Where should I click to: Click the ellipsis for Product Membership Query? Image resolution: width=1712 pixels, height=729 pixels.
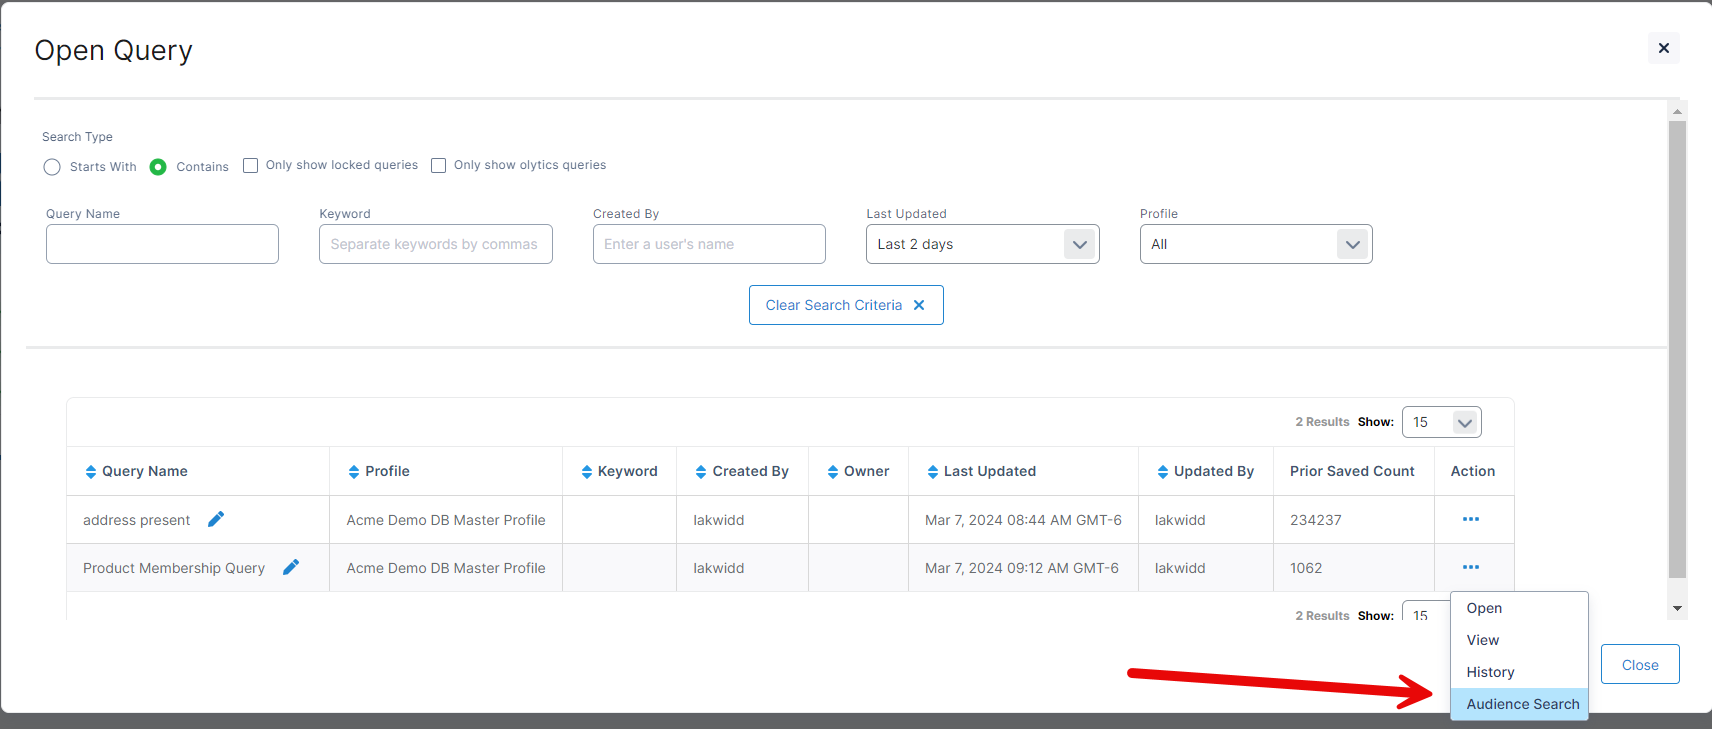1470,567
